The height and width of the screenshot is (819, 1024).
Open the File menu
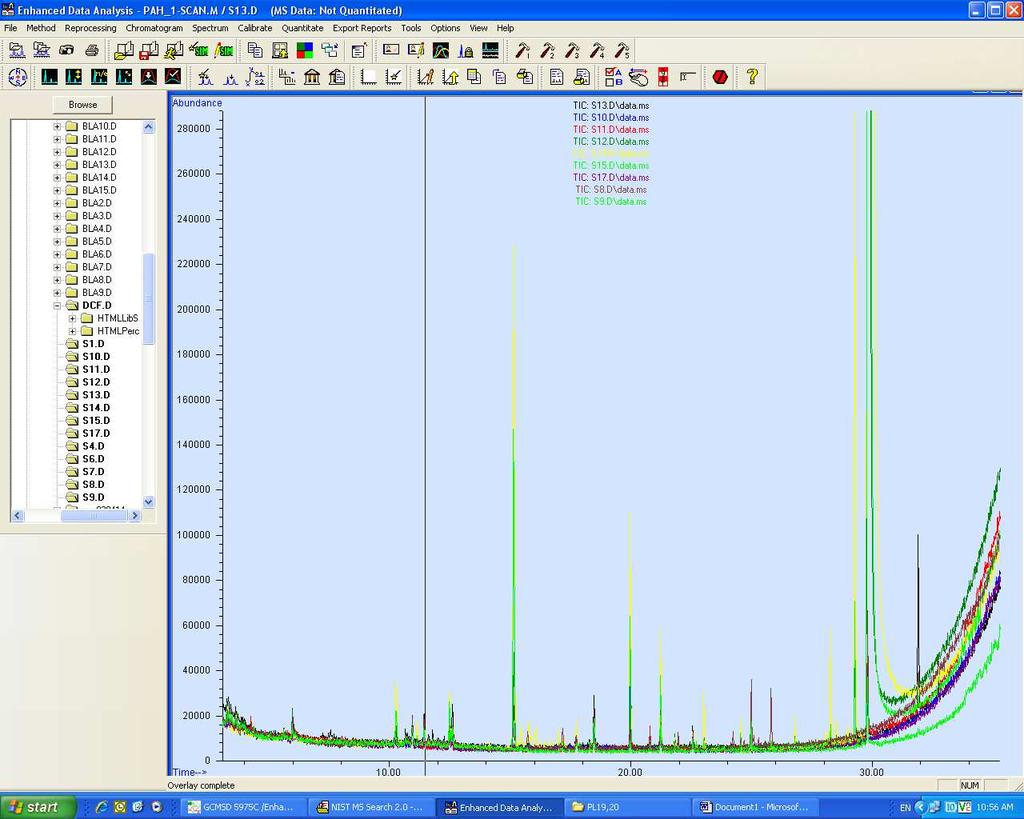(10, 28)
